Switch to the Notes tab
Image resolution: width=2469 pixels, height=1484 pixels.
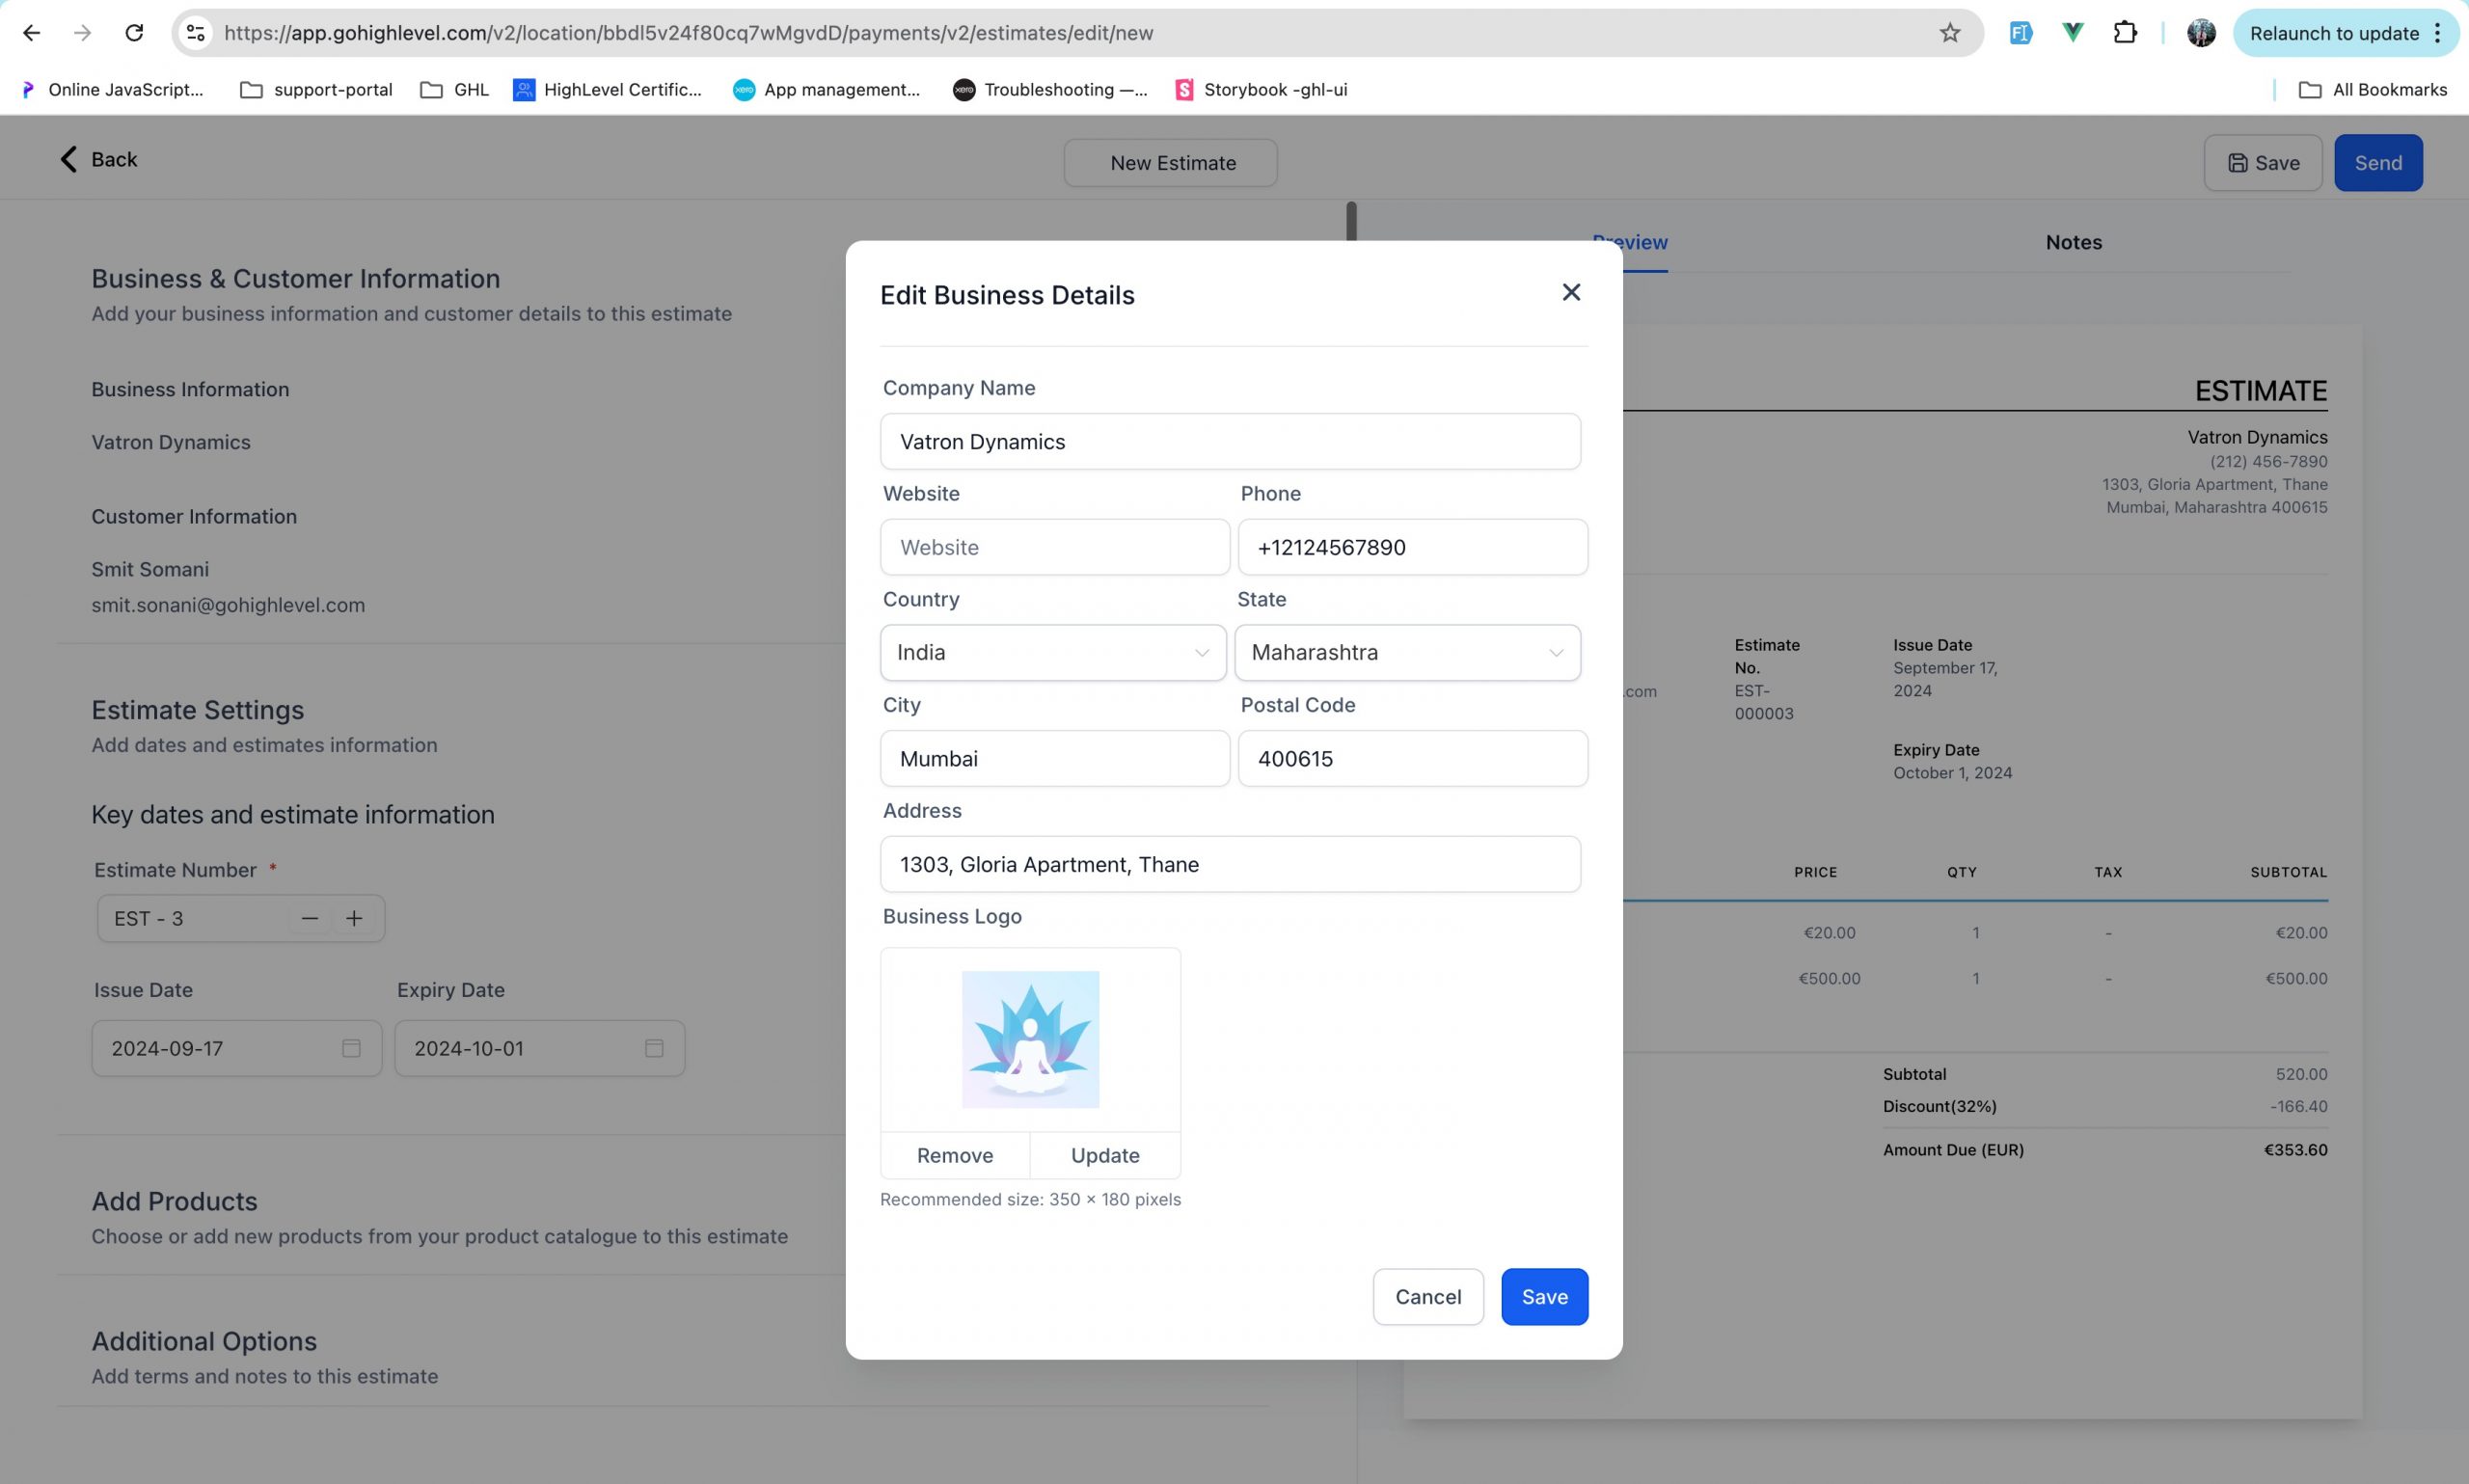(2073, 242)
